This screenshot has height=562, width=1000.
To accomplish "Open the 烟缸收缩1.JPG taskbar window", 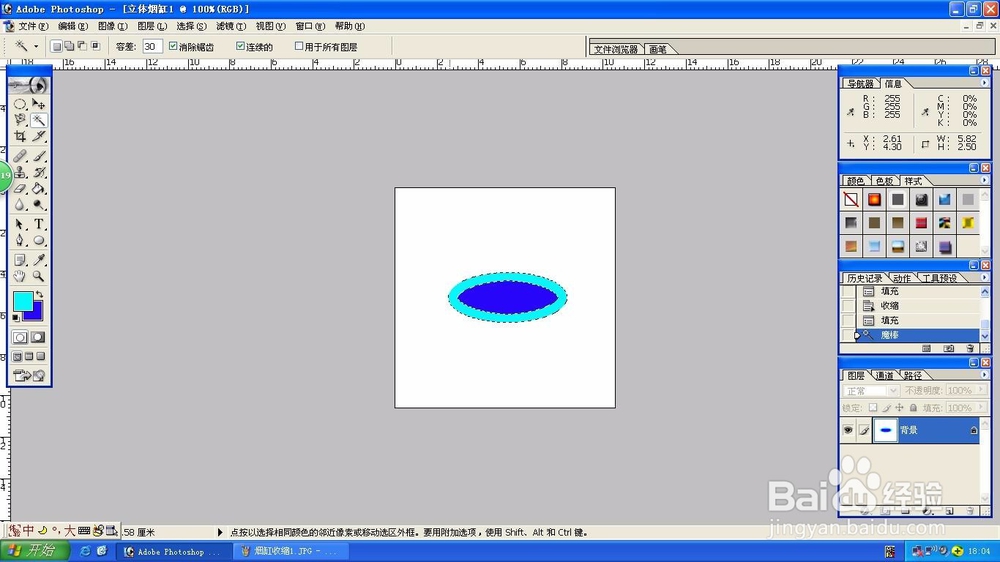I will click(x=290, y=551).
